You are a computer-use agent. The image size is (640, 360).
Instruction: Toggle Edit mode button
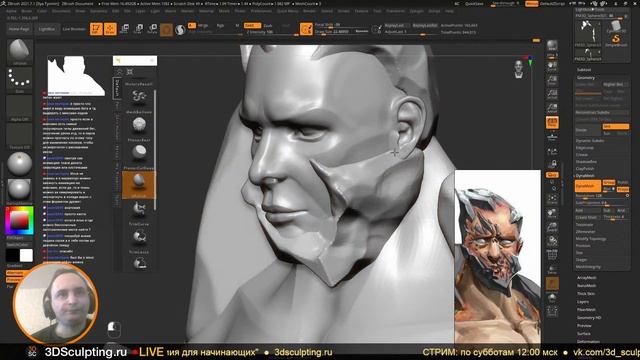[96, 29]
